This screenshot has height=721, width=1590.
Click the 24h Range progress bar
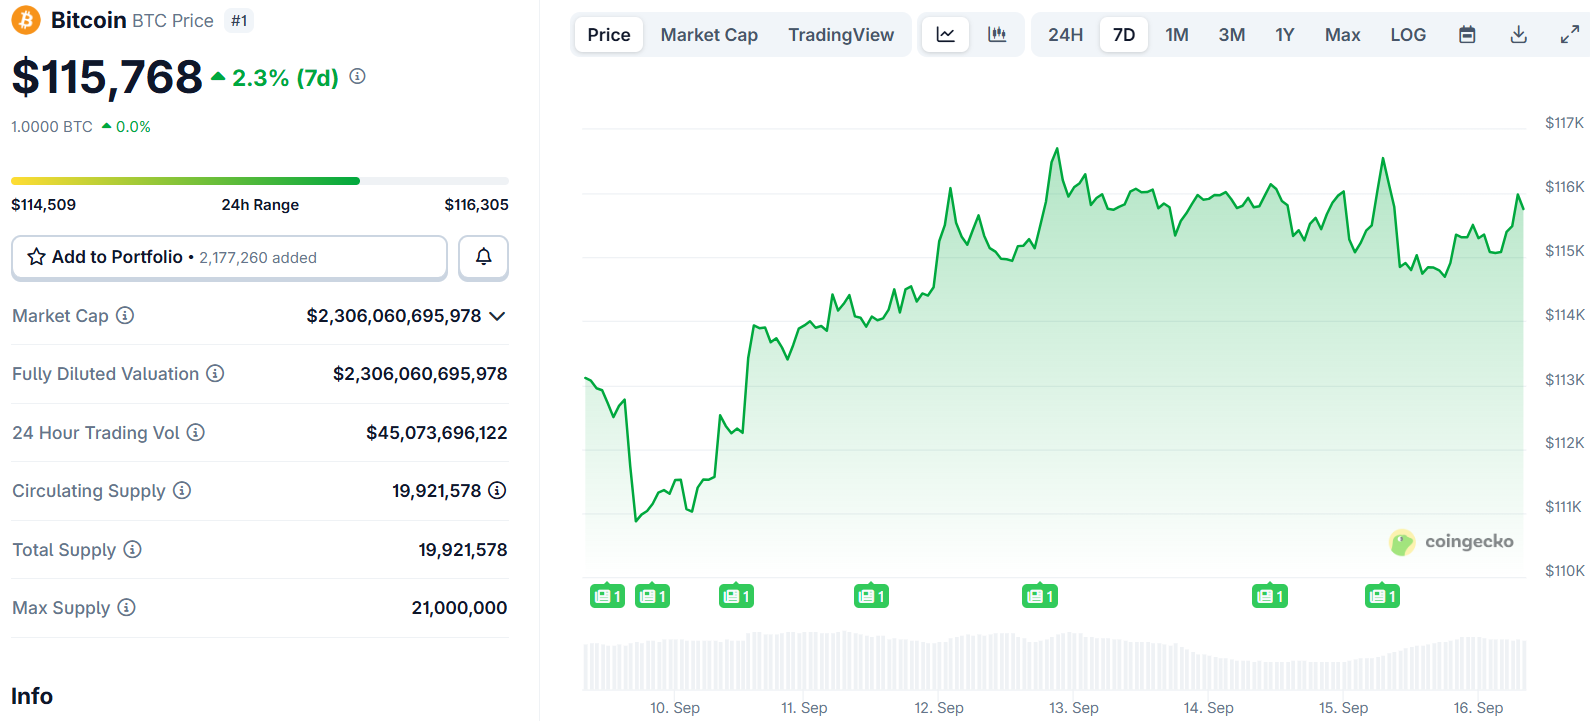[260, 181]
